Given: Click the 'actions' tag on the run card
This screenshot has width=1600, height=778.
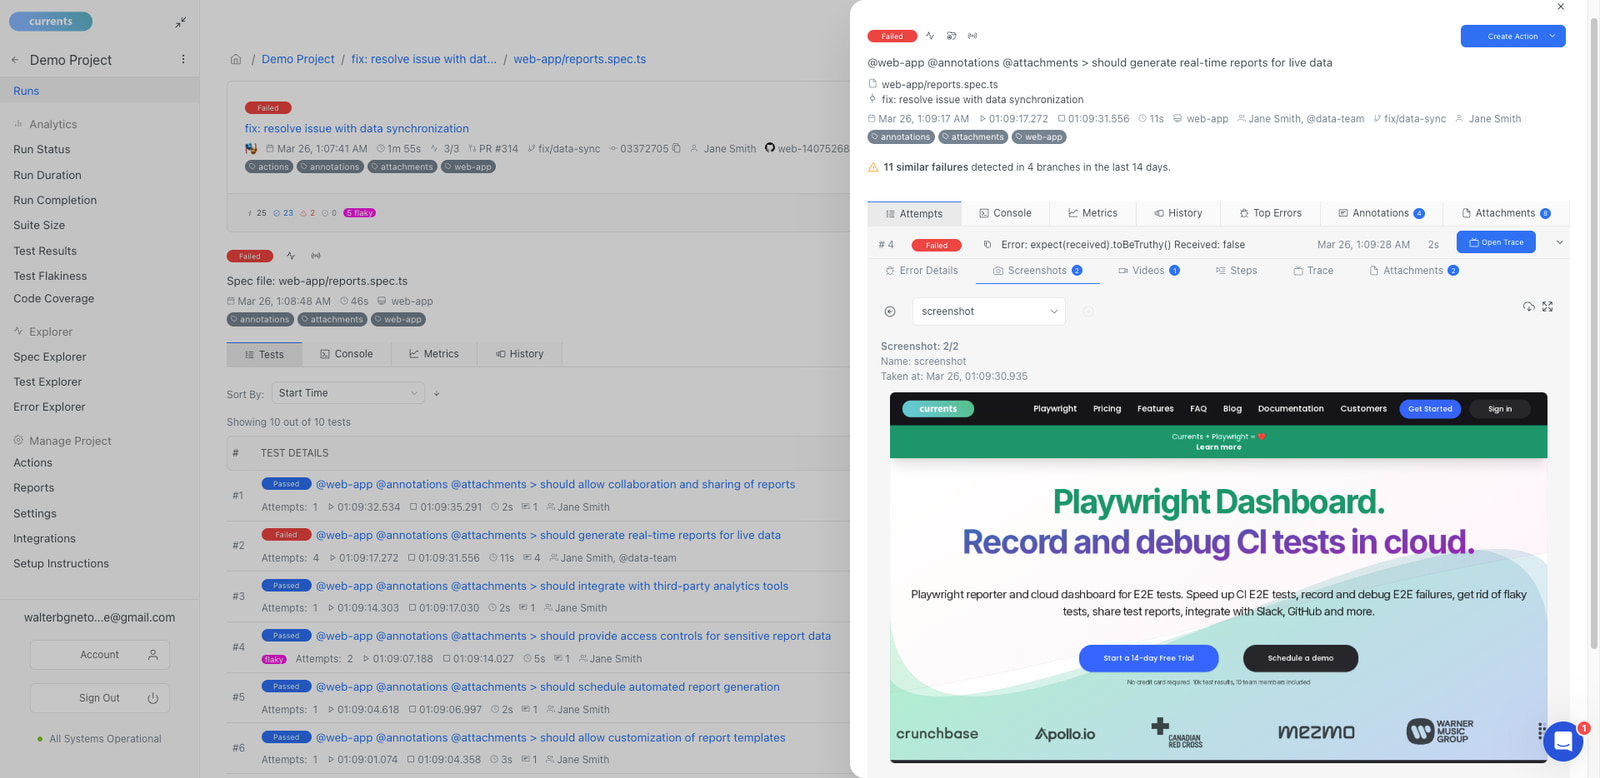Looking at the screenshot, I should [x=269, y=167].
